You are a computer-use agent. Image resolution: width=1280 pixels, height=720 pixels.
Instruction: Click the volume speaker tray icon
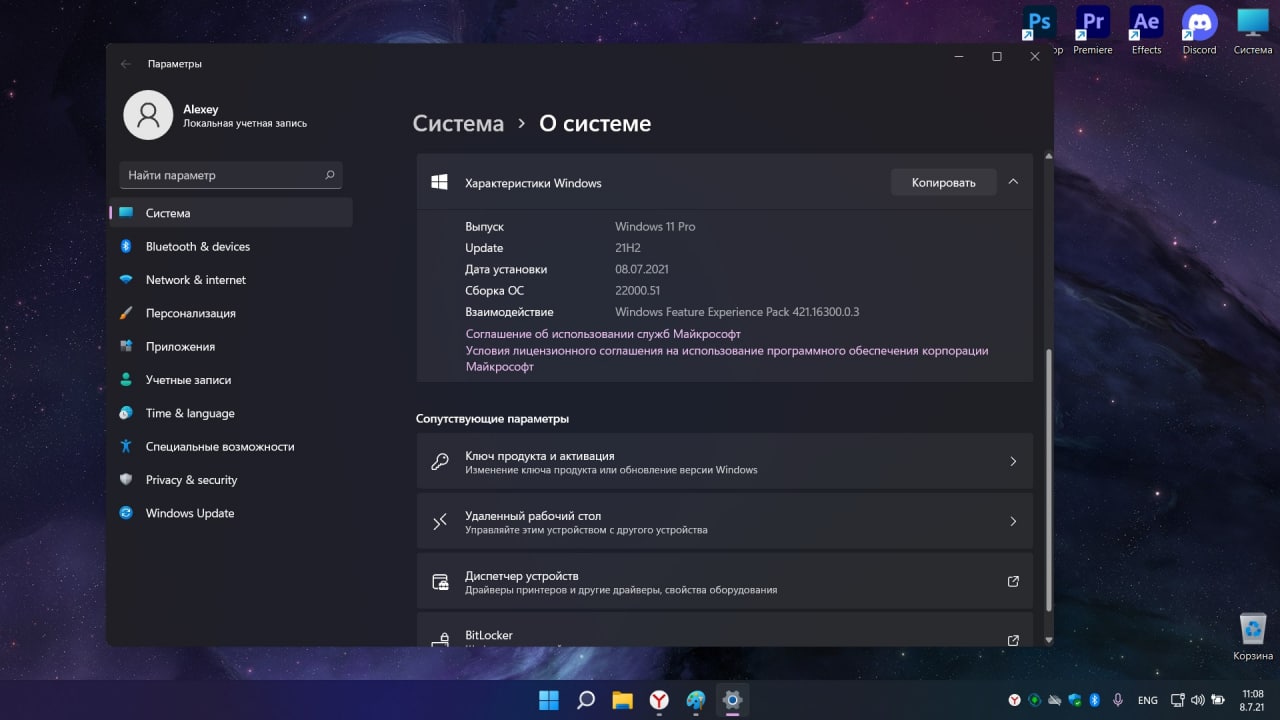1198,700
